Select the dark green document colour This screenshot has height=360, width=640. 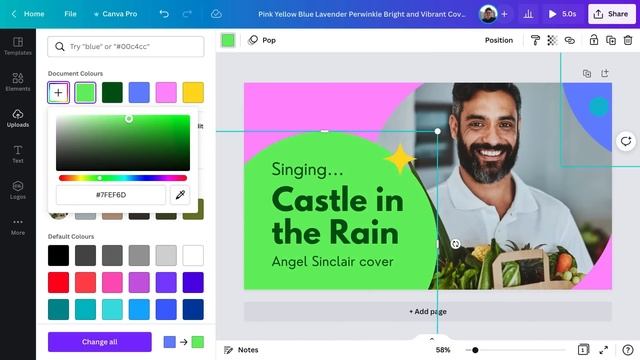(x=112, y=93)
